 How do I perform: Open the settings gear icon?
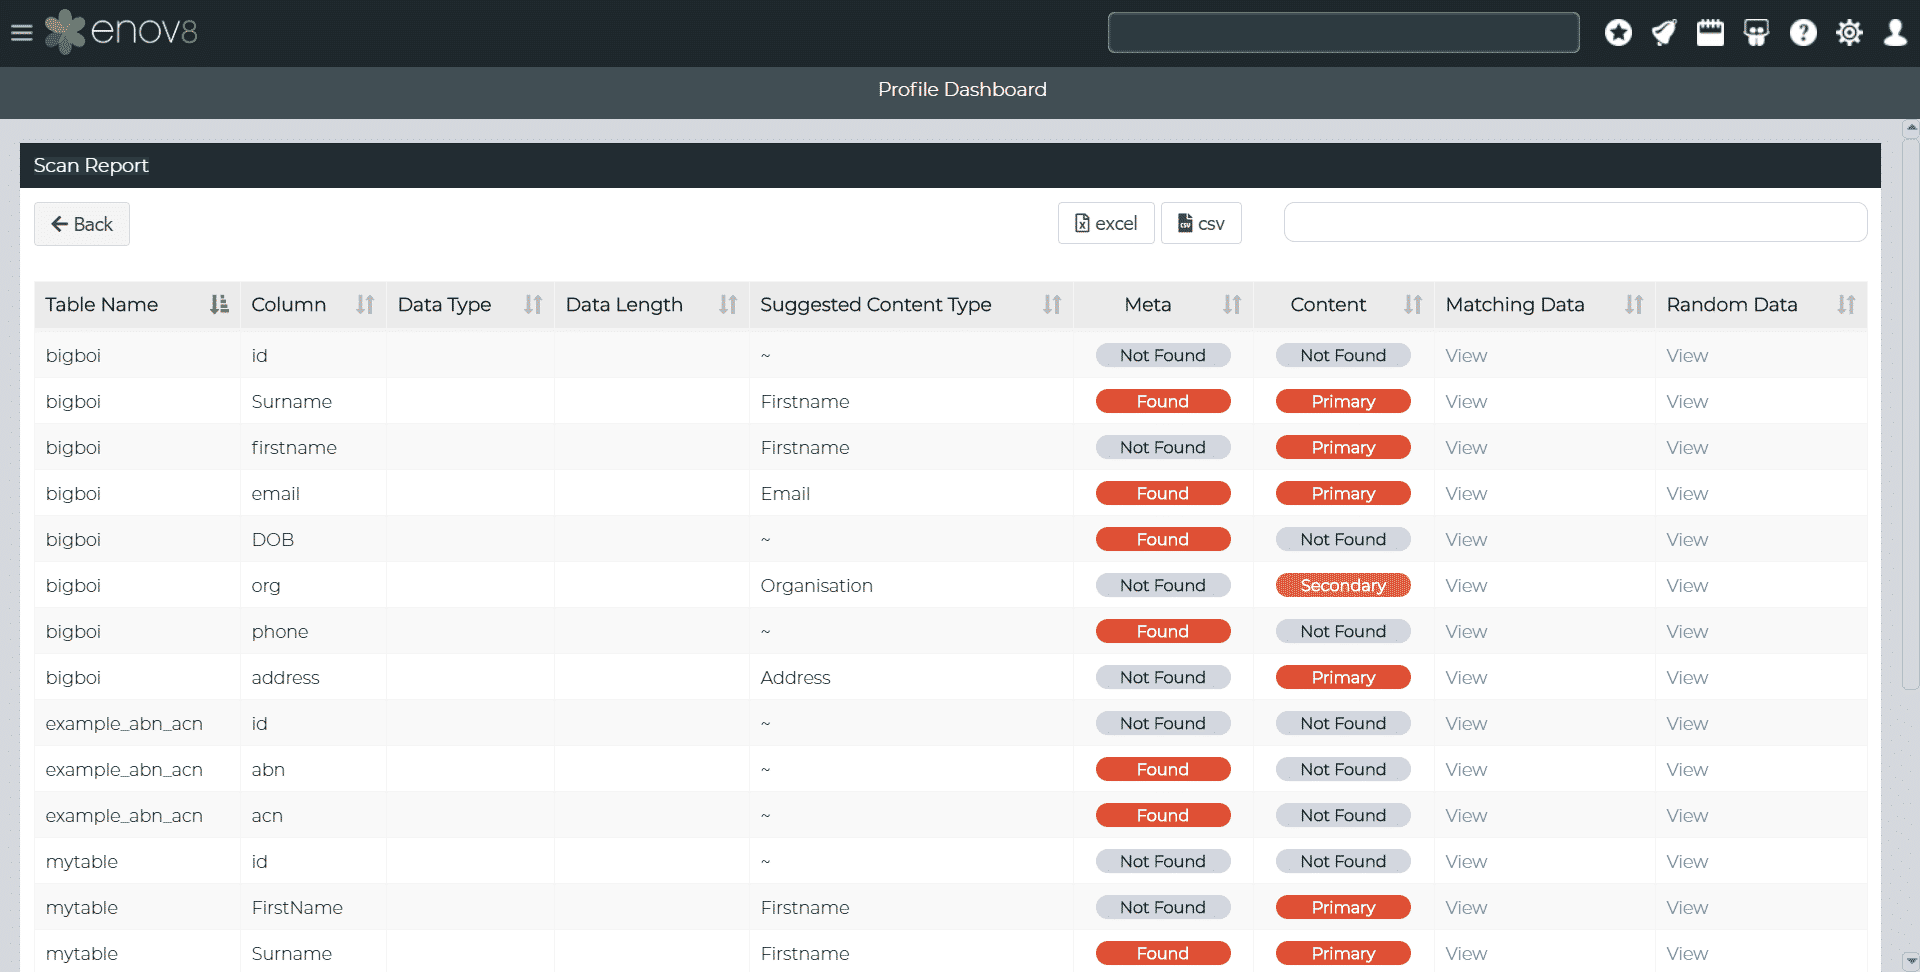tap(1849, 33)
